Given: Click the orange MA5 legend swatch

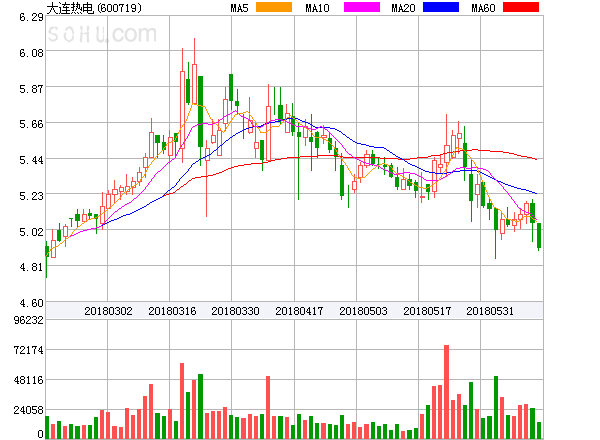Looking at the screenshot, I should pyautogui.click(x=274, y=7).
